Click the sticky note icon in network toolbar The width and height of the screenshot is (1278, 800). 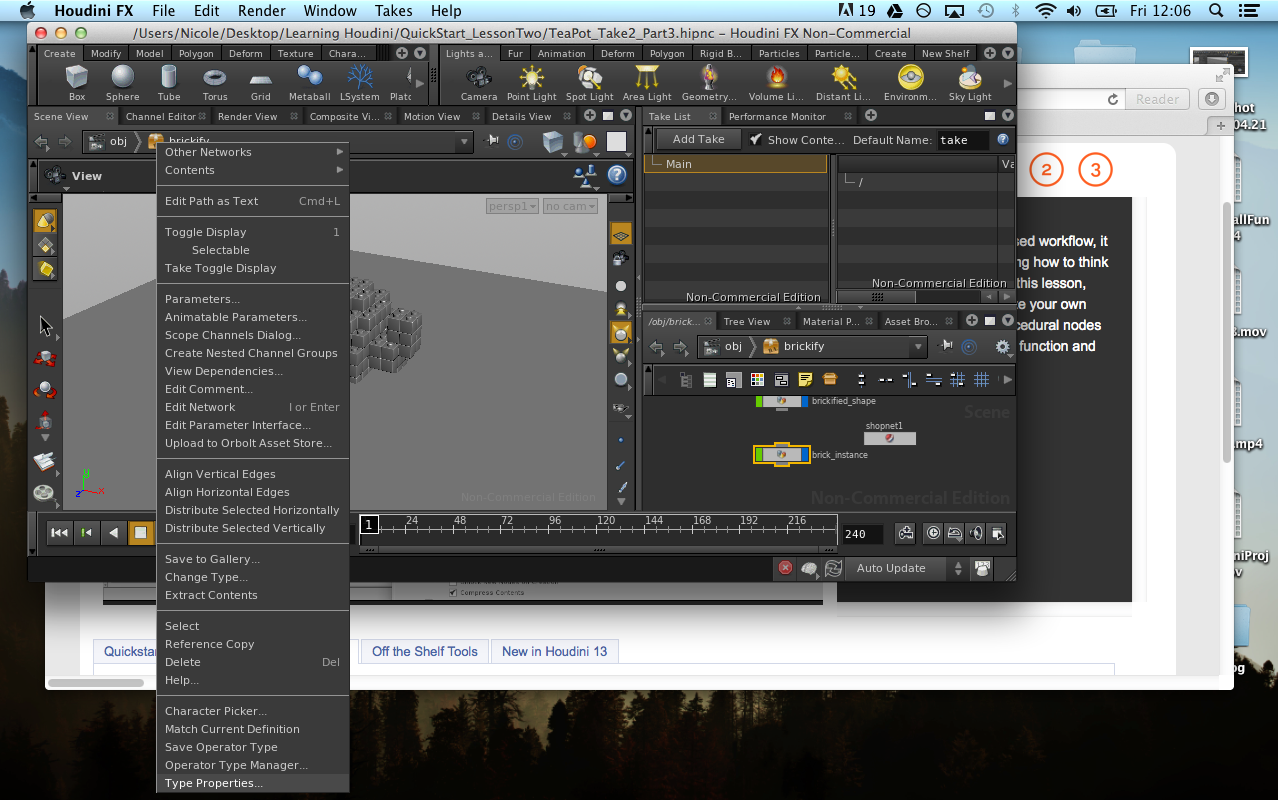point(806,380)
